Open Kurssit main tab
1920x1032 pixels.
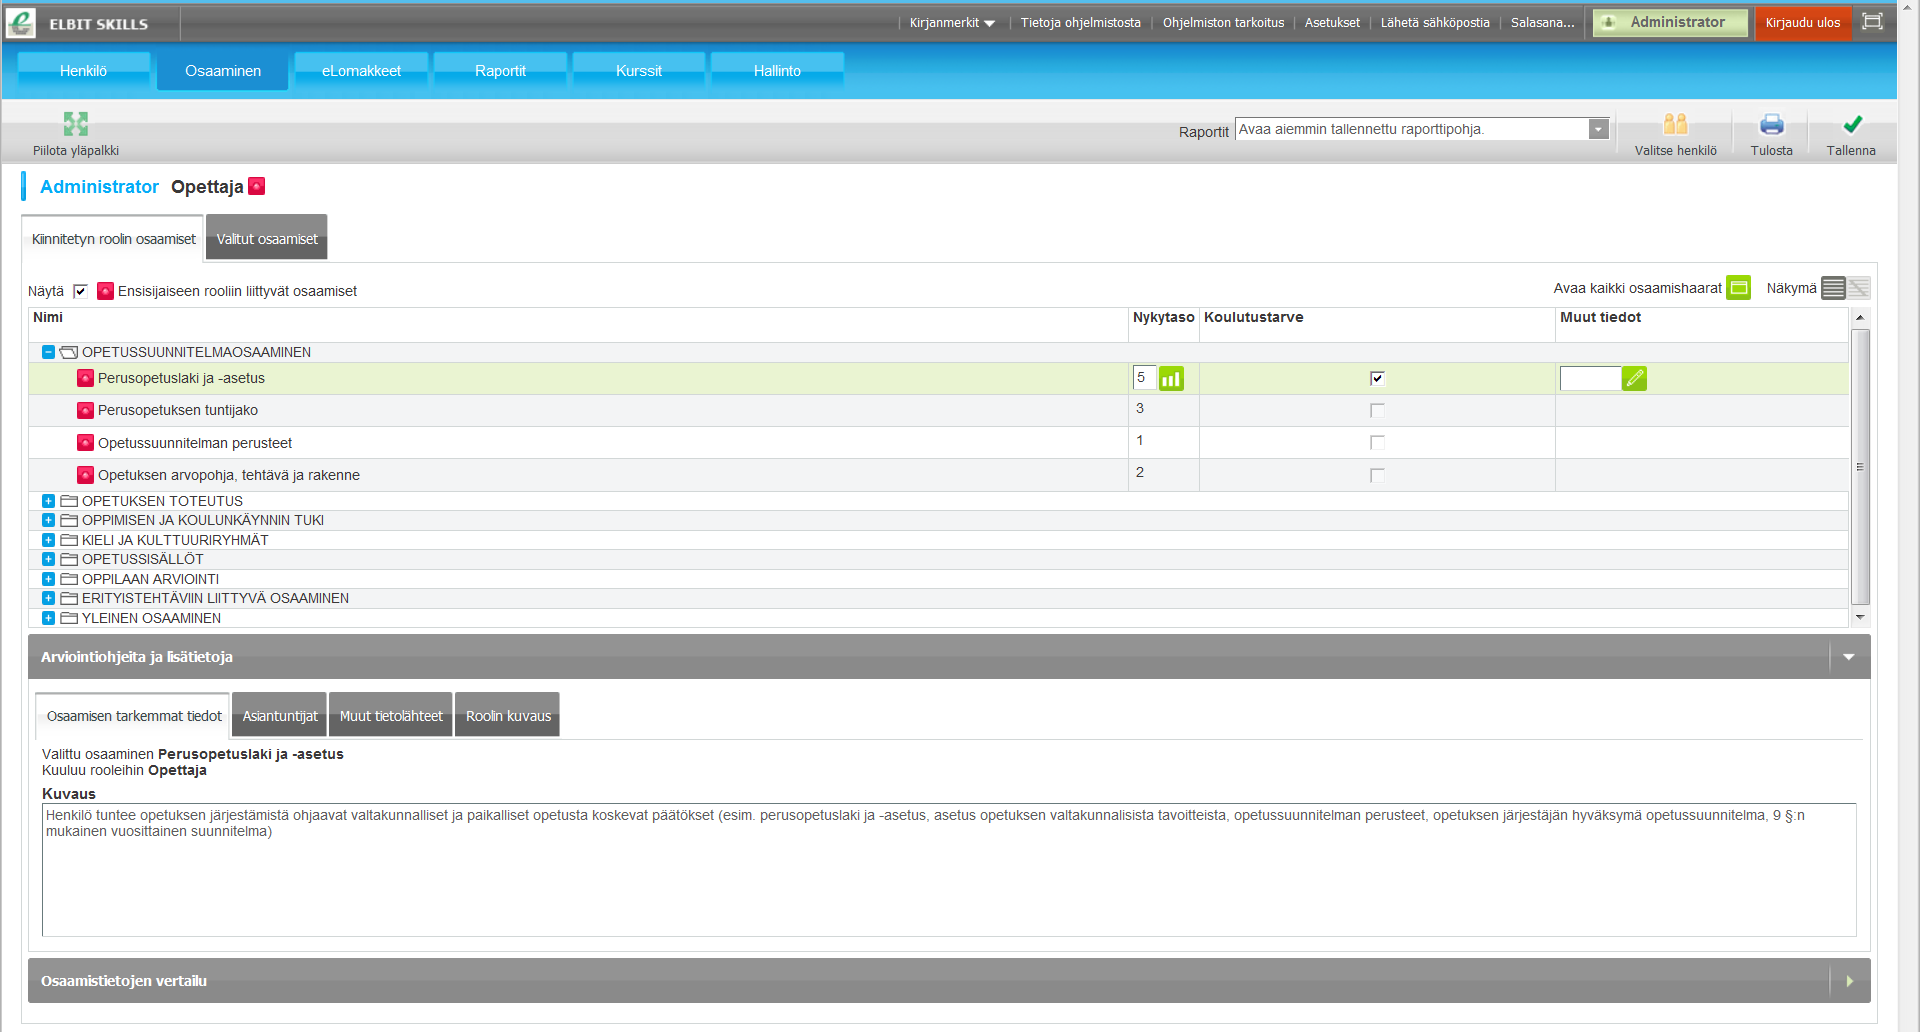point(639,71)
